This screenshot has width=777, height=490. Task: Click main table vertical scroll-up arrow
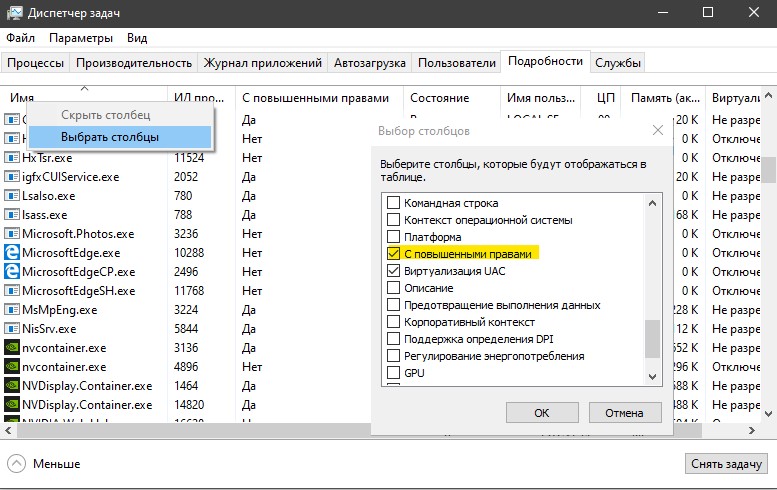(x=768, y=95)
